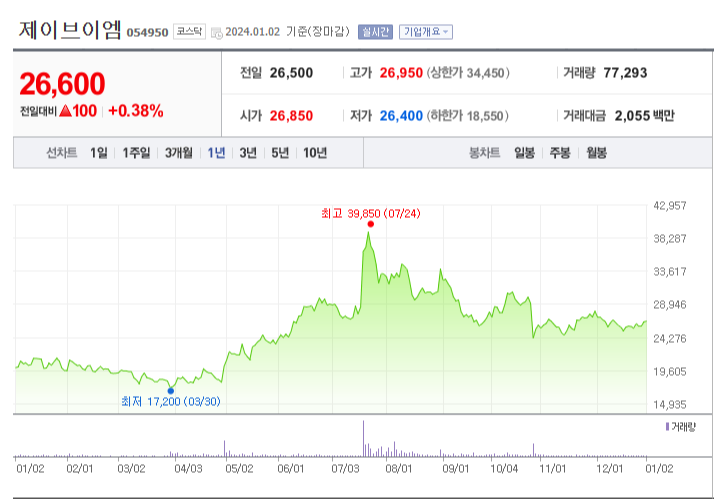Click the red up-triangle change indicator
Viewport: 714px width, 499px height.
pyautogui.click(x=65, y=110)
